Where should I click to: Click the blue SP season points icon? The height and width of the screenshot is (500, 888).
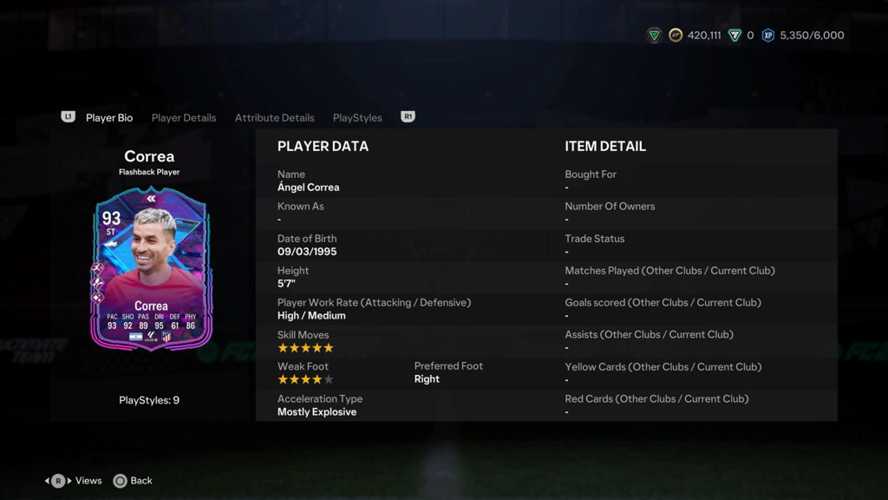coord(767,35)
